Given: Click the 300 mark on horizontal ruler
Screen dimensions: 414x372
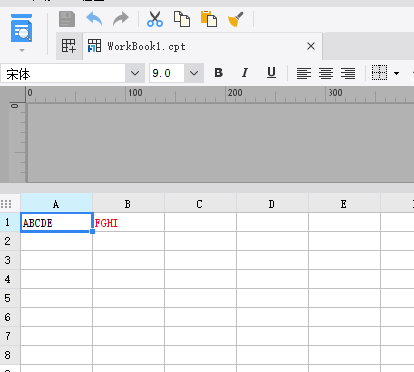Looking at the screenshot, I should [x=335, y=93].
